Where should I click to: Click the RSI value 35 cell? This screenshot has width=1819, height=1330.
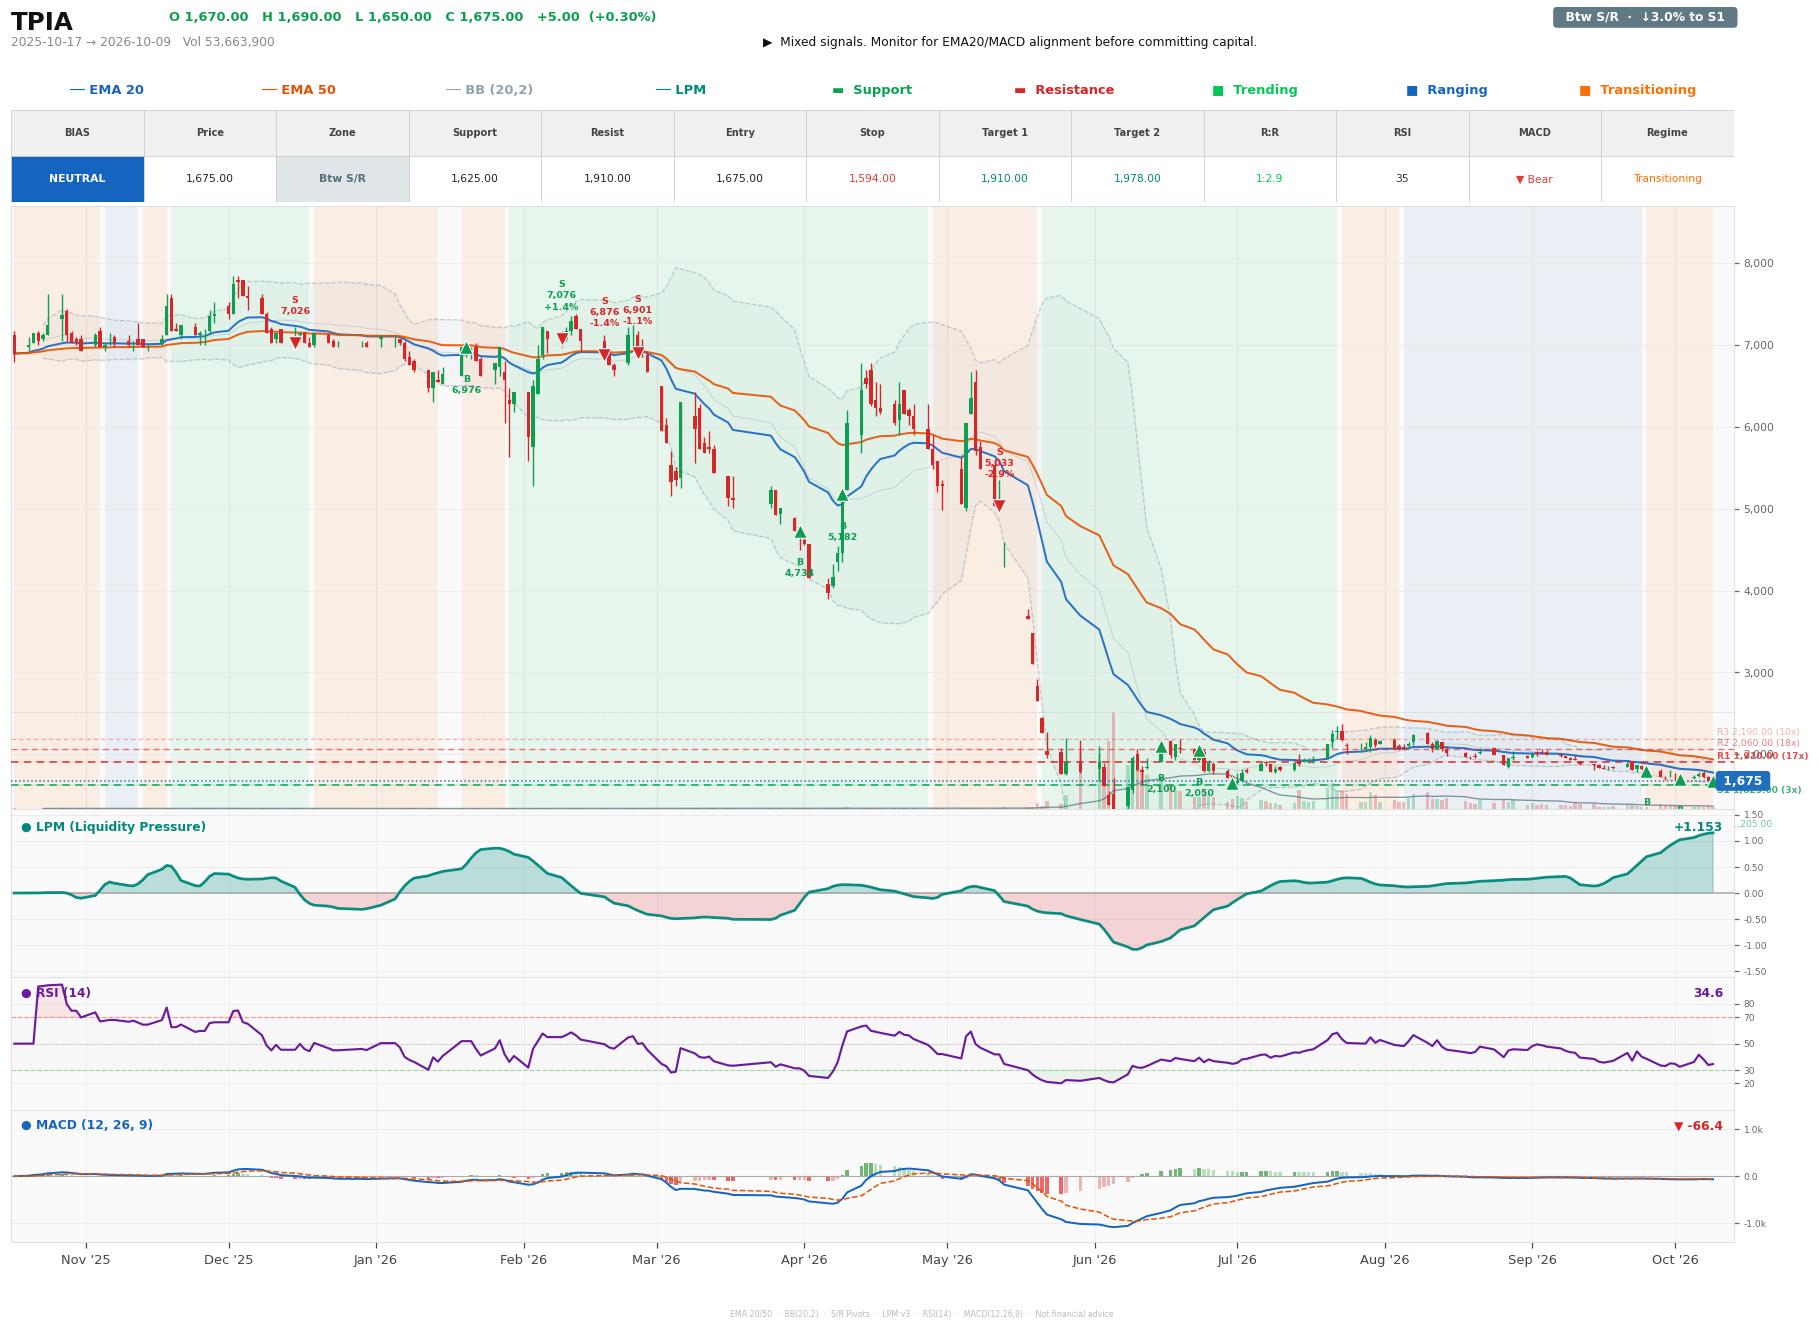1402,179
